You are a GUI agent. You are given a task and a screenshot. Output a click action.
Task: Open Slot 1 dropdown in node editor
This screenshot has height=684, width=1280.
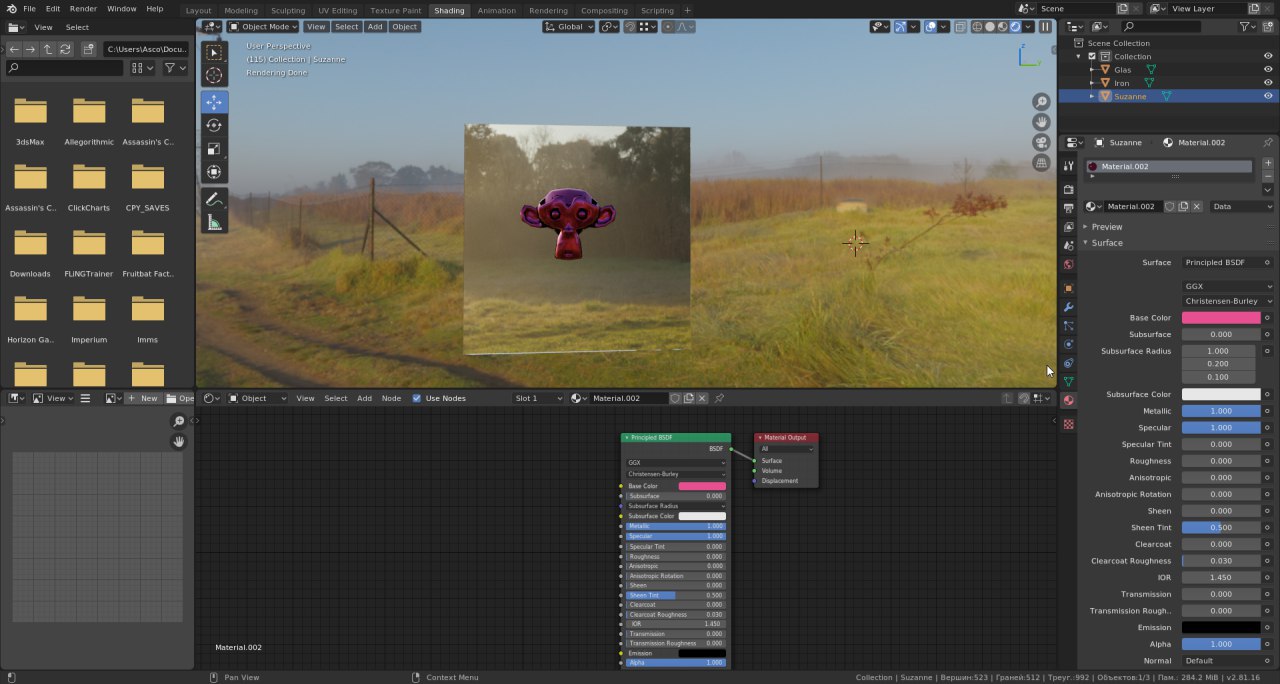539,398
